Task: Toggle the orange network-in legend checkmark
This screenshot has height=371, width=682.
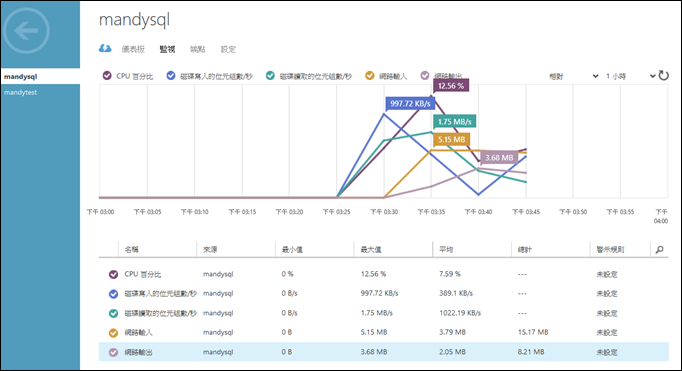Action: 370,76
